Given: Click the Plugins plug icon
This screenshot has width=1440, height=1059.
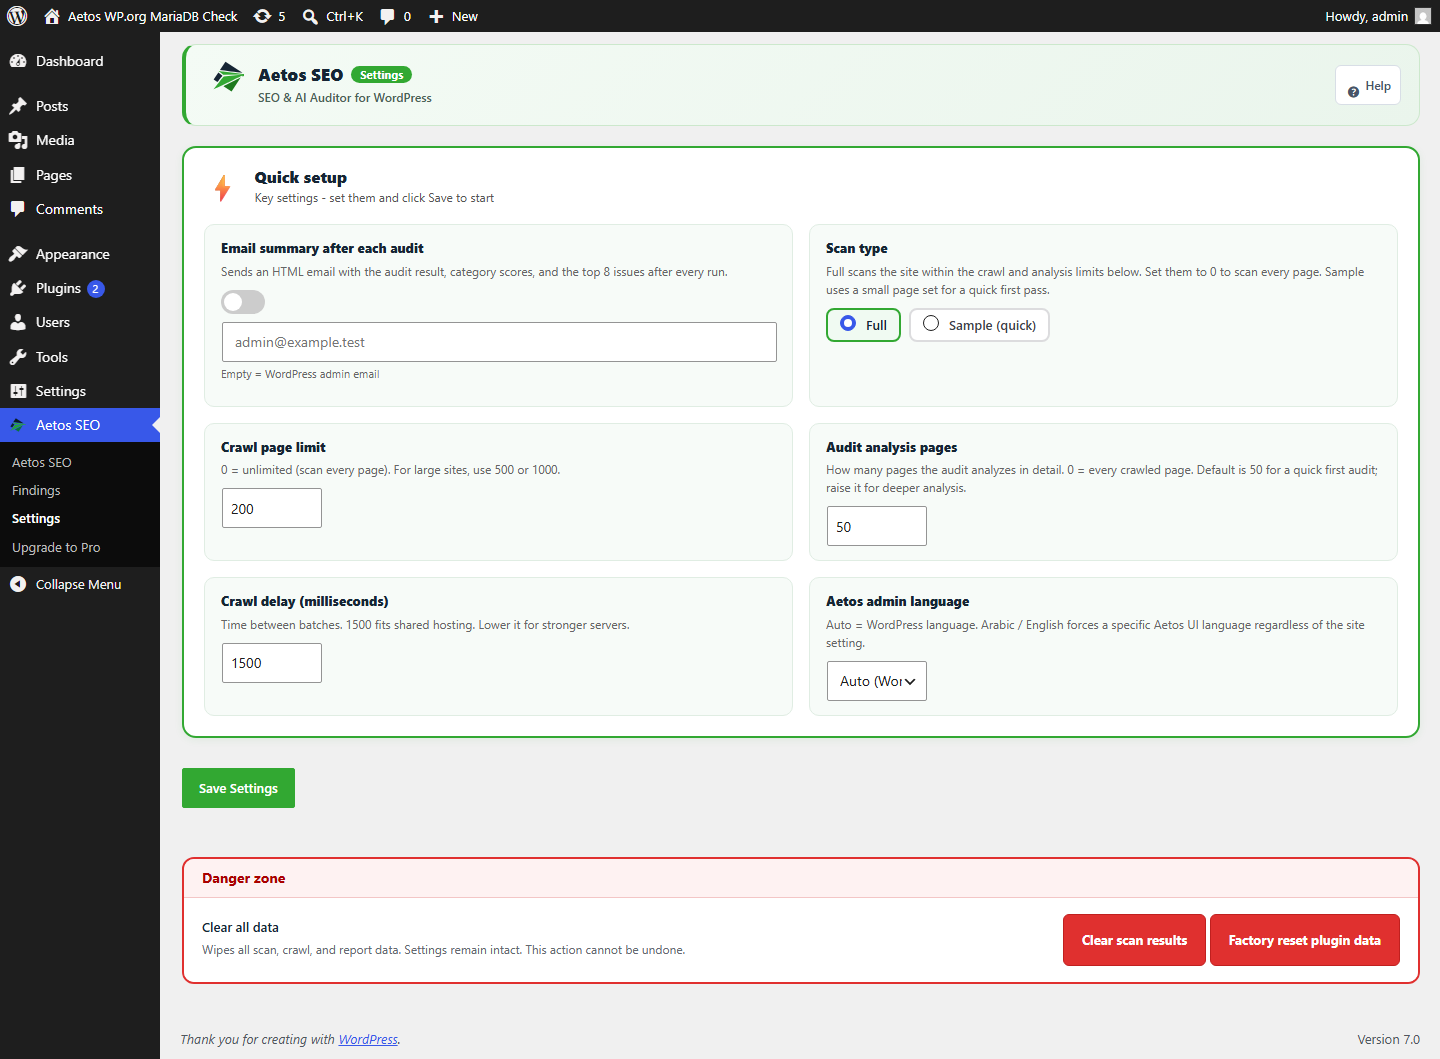Looking at the screenshot, I should pos(18,288).
